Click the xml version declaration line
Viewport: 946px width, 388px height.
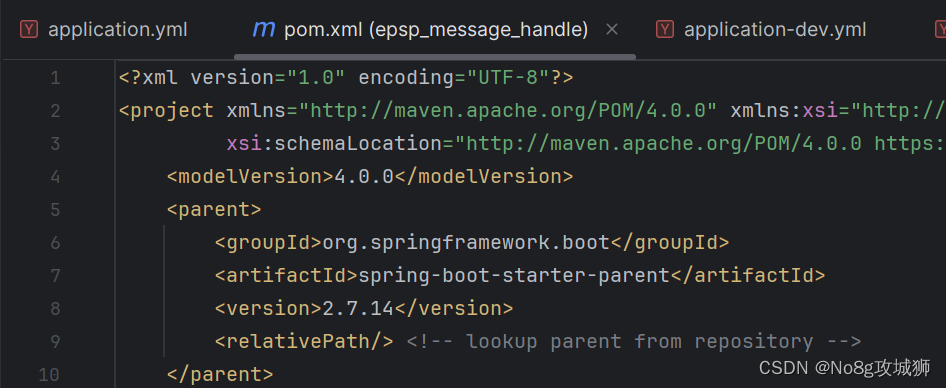(346, 78)
